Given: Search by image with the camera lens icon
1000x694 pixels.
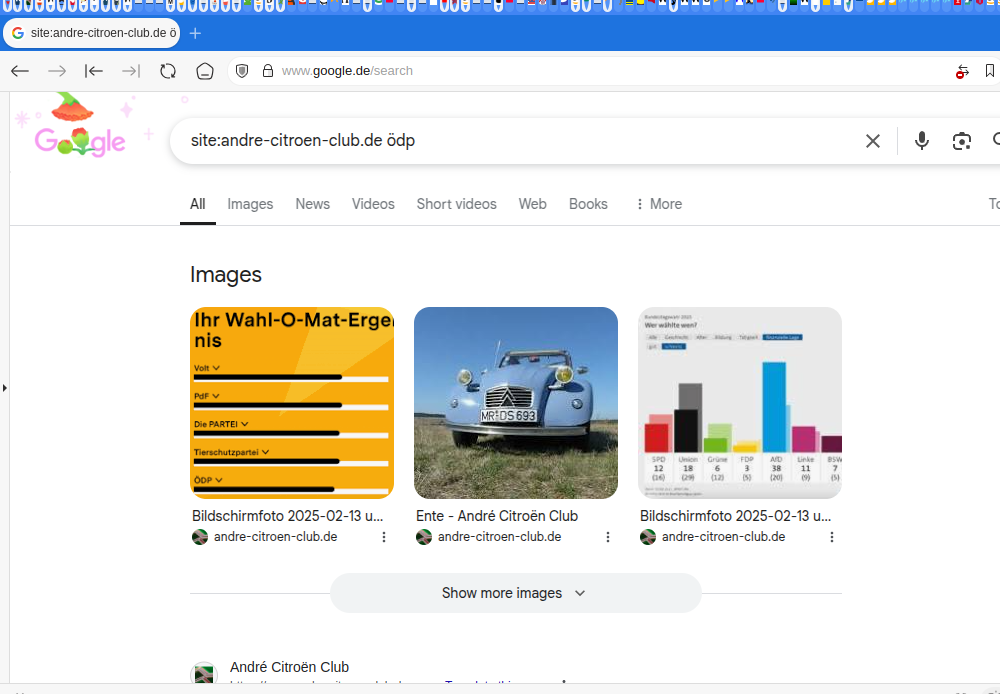Looking at the screenshot, I should pyautogui.click(x=962, y=141).
